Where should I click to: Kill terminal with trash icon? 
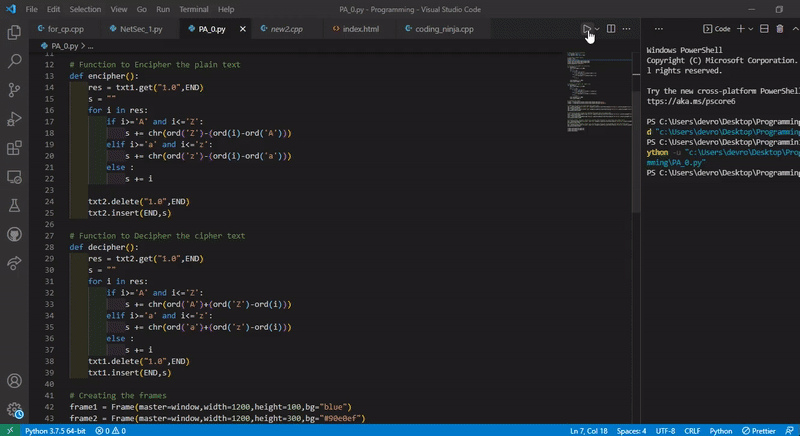[780, 29]
